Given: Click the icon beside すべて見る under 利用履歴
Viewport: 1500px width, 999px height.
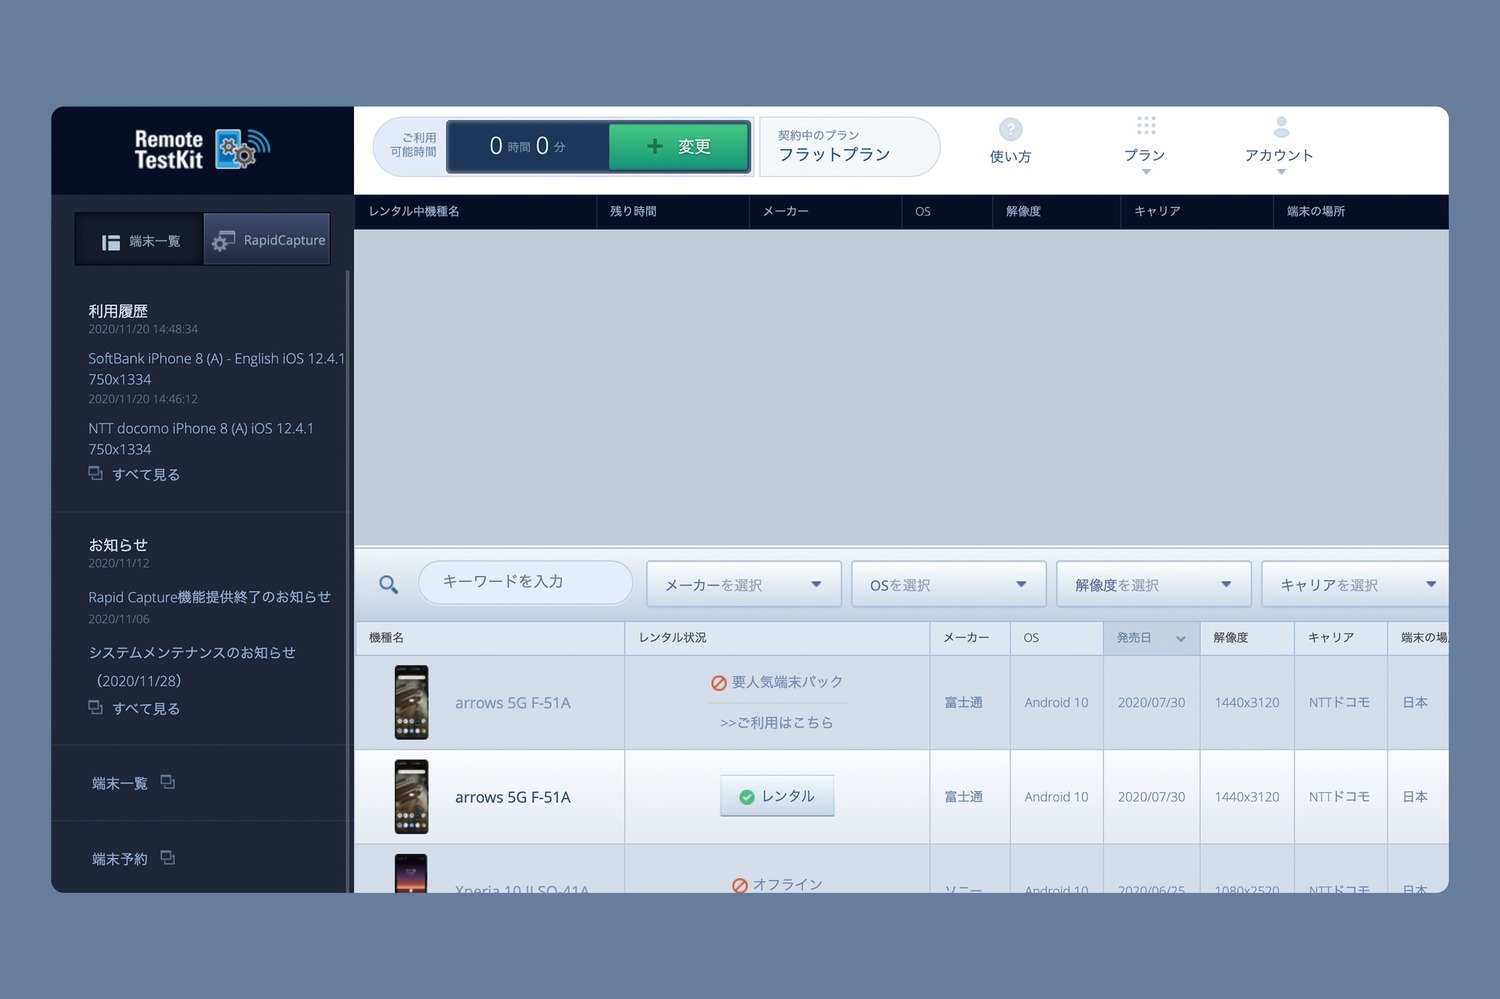Looking at the screenshot, I should point(95,473).
